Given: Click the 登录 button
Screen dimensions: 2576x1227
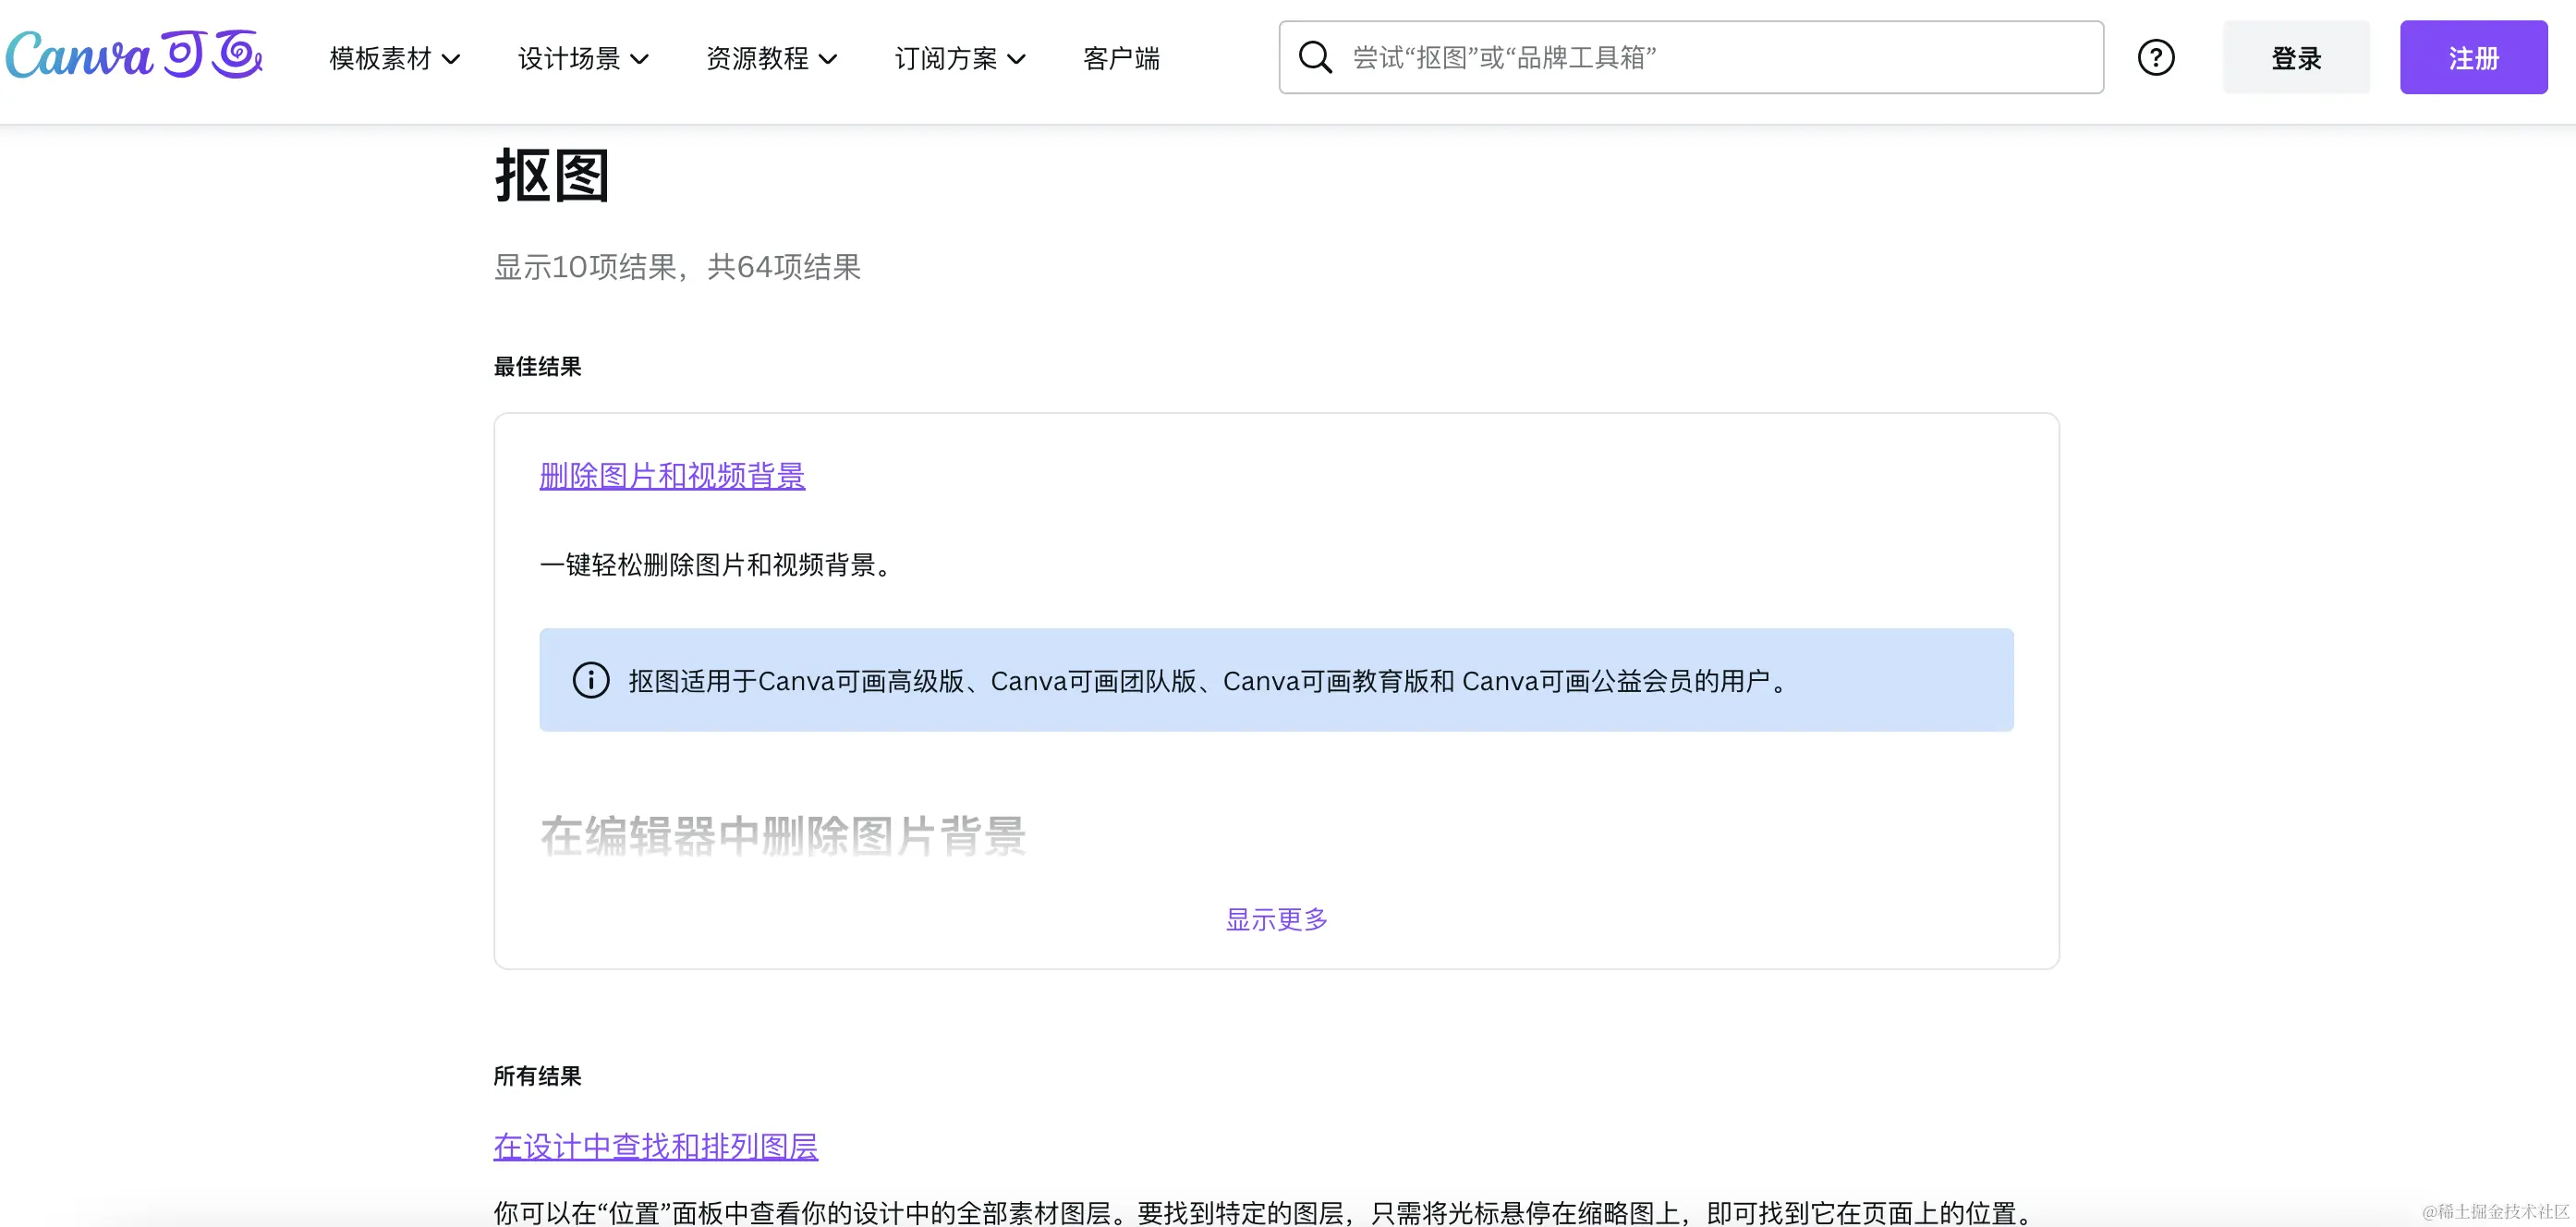Looking at the screenshot, I should coord(2295,58).
